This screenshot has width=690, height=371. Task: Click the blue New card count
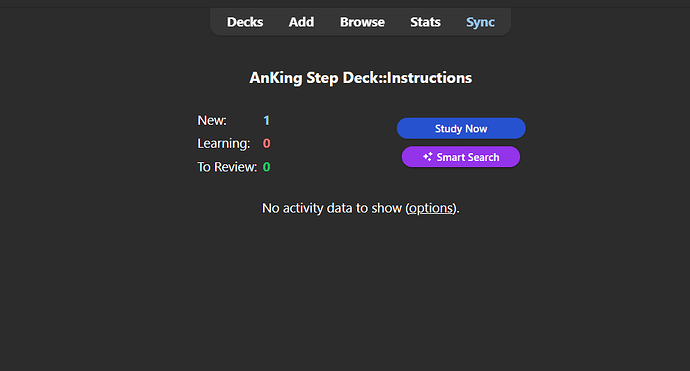(x=266, y=120)
